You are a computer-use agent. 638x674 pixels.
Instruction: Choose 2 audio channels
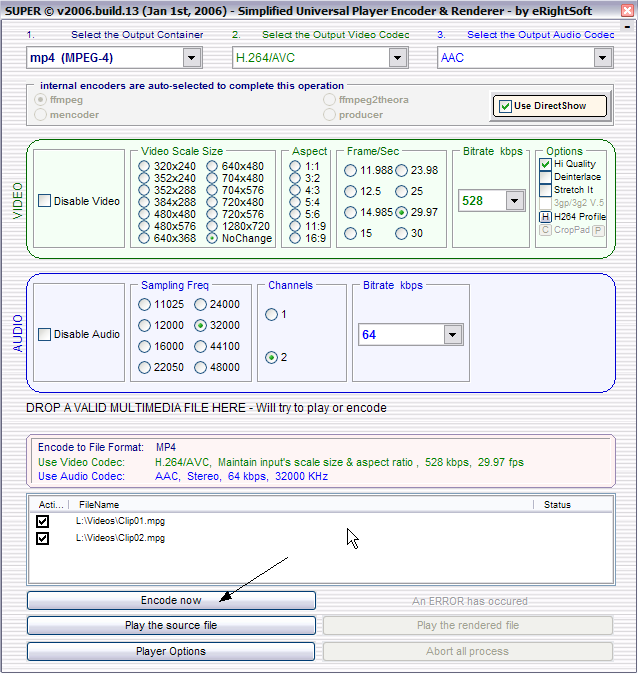[271, 358]
